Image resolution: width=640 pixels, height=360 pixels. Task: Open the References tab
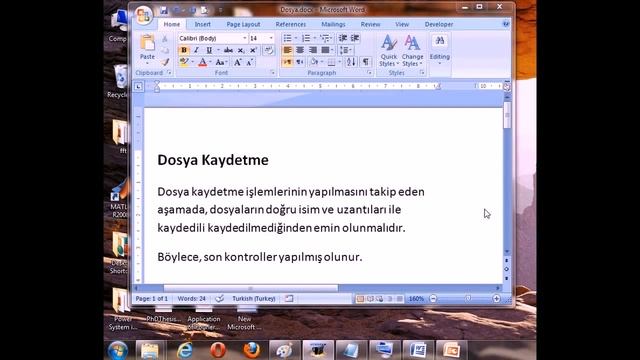click(x=291, y=24)
